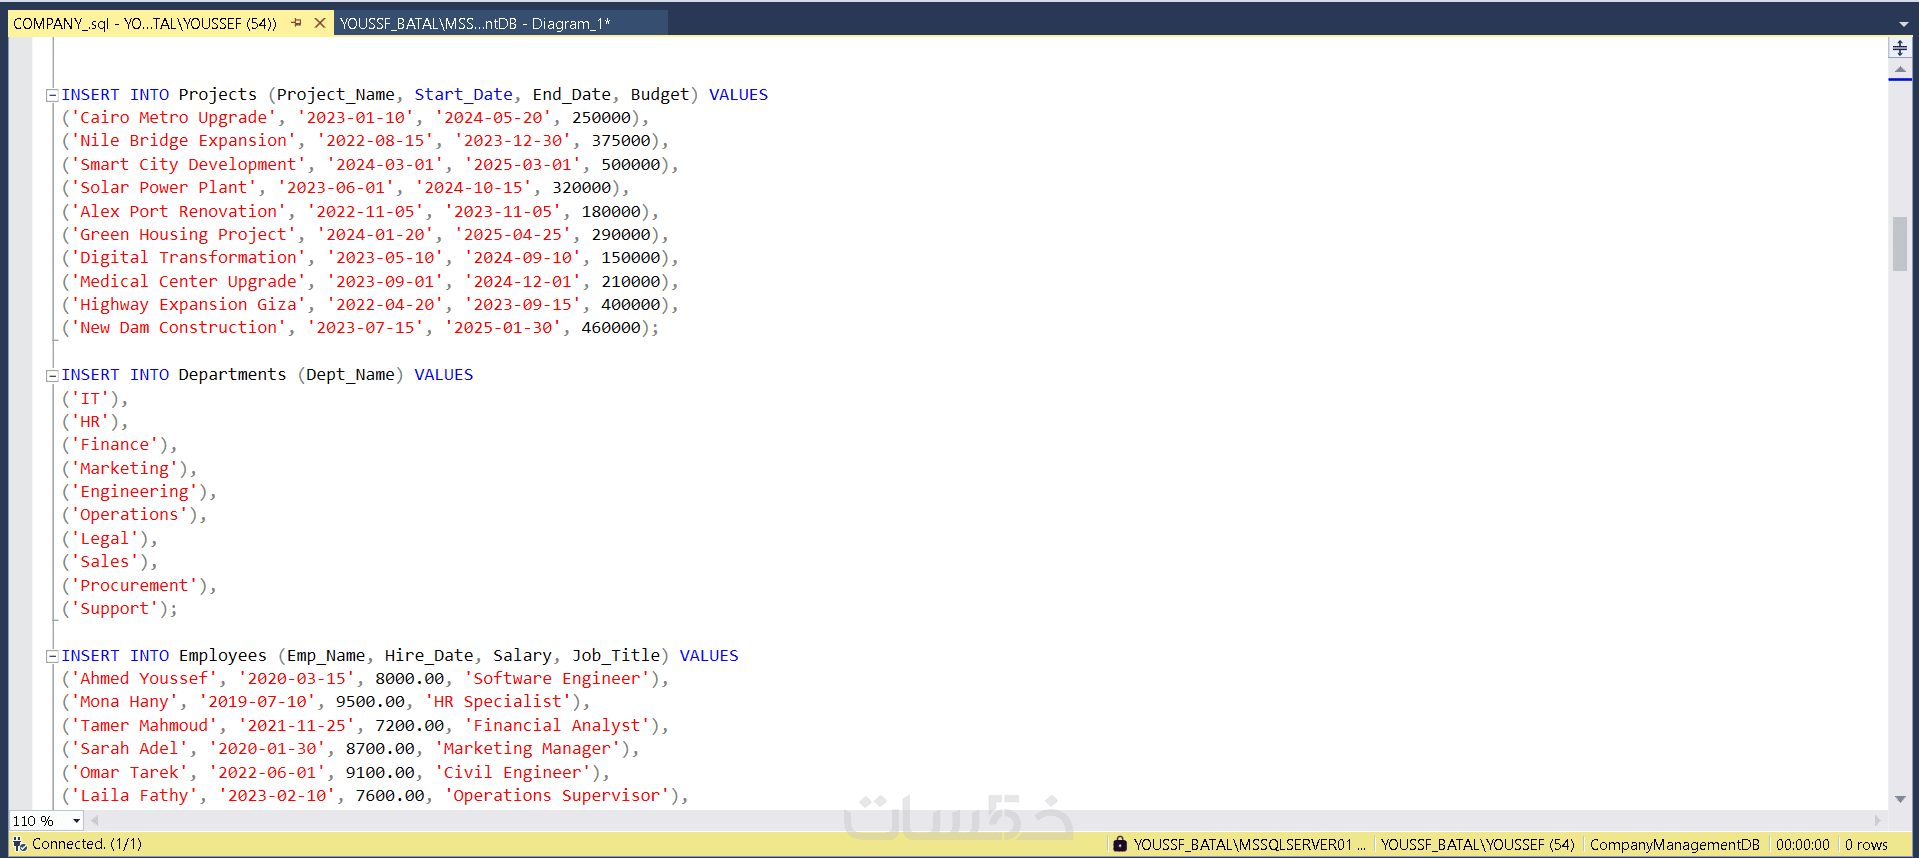
Task: Click the 'Green Housing Project' string
Action: coord(183,235)
